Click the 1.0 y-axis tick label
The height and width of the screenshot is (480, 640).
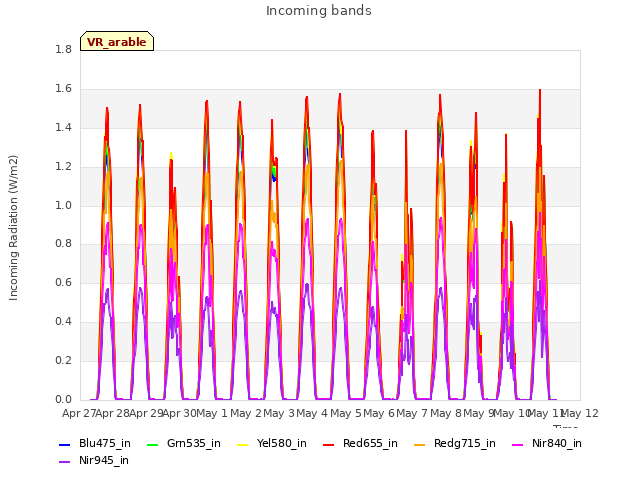[63, 205]
